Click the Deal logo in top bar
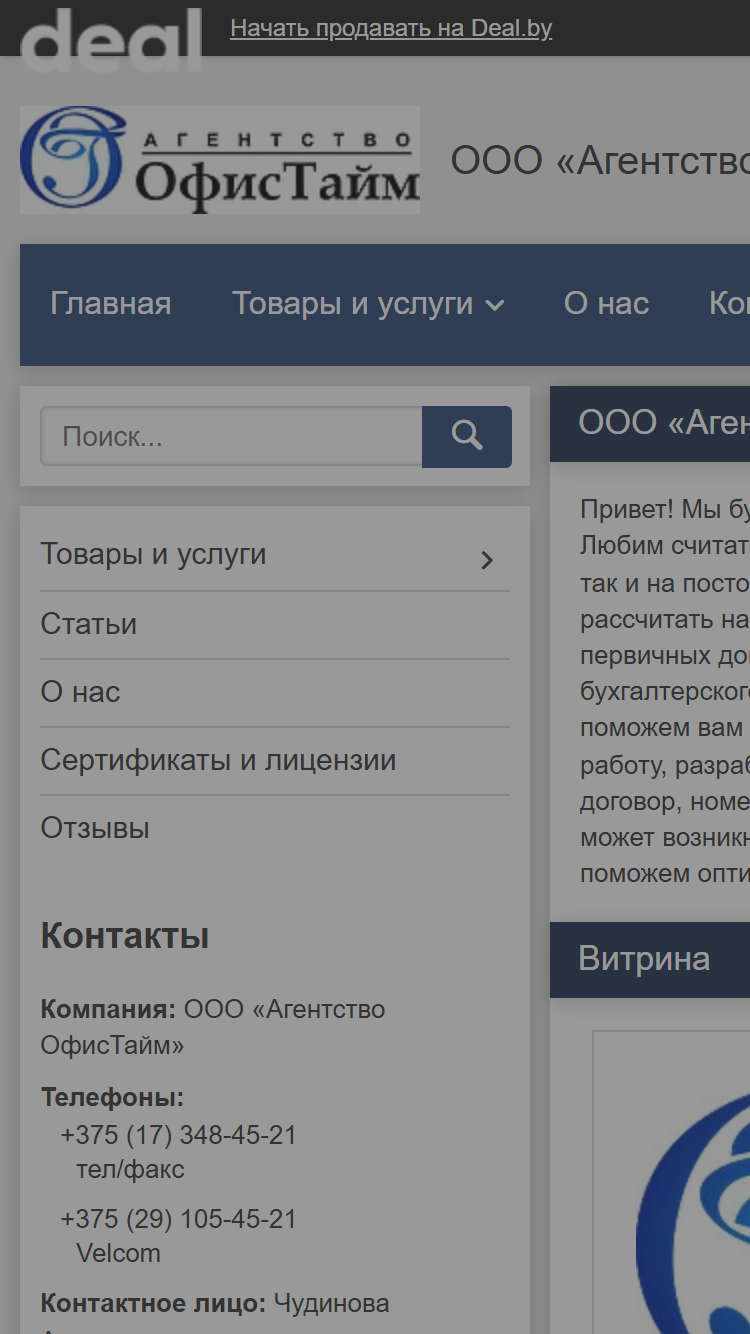This screenshot has width=750, height=1334. 111,40
